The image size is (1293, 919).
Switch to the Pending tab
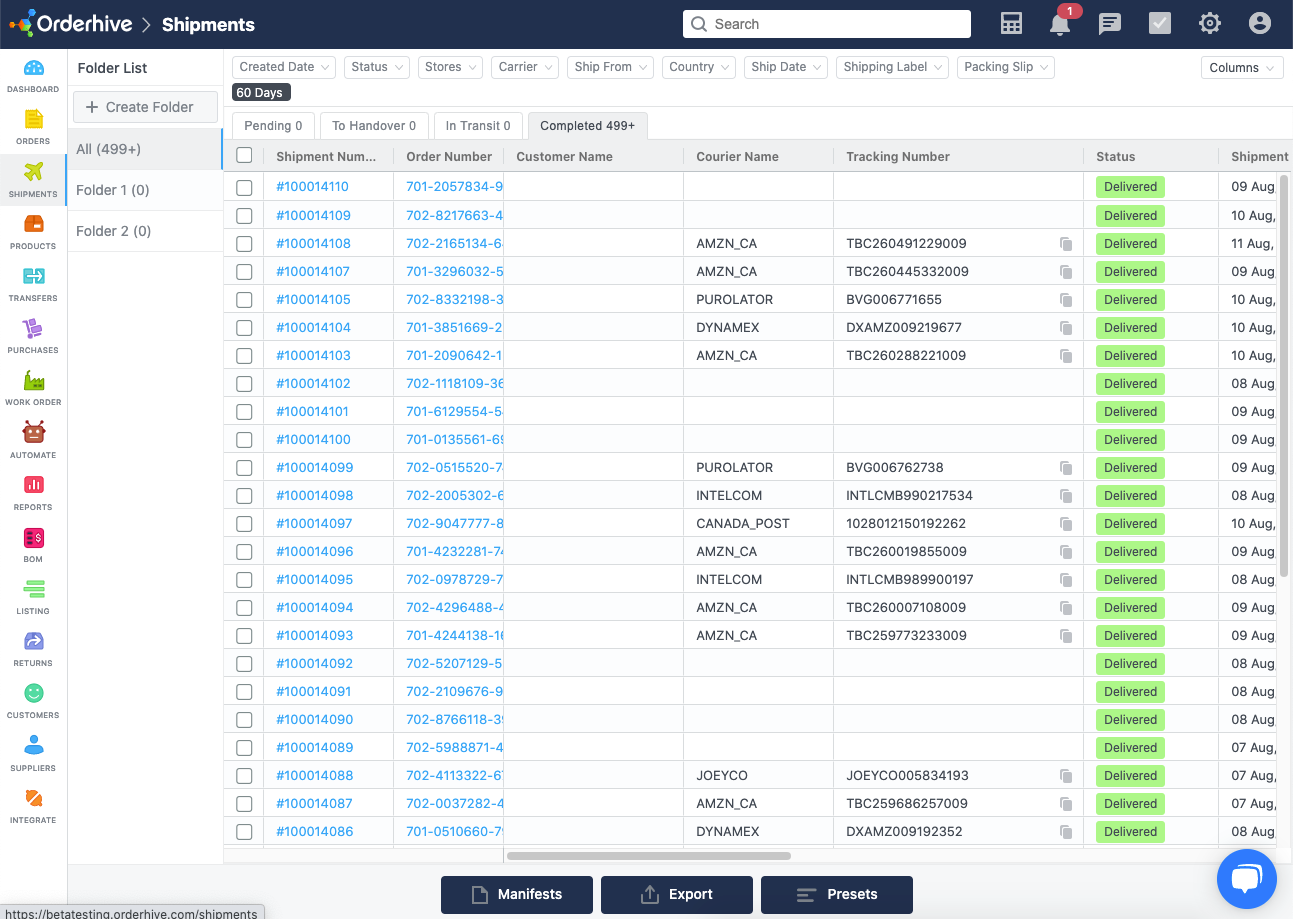coord(273,126)
